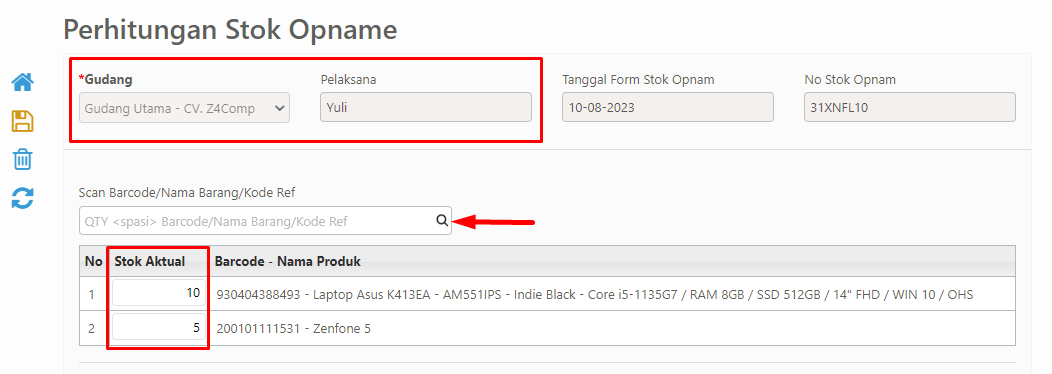This screenshot has height=374, width=1052.
Task: Save the stock opname form
Action: pos(23,122)
